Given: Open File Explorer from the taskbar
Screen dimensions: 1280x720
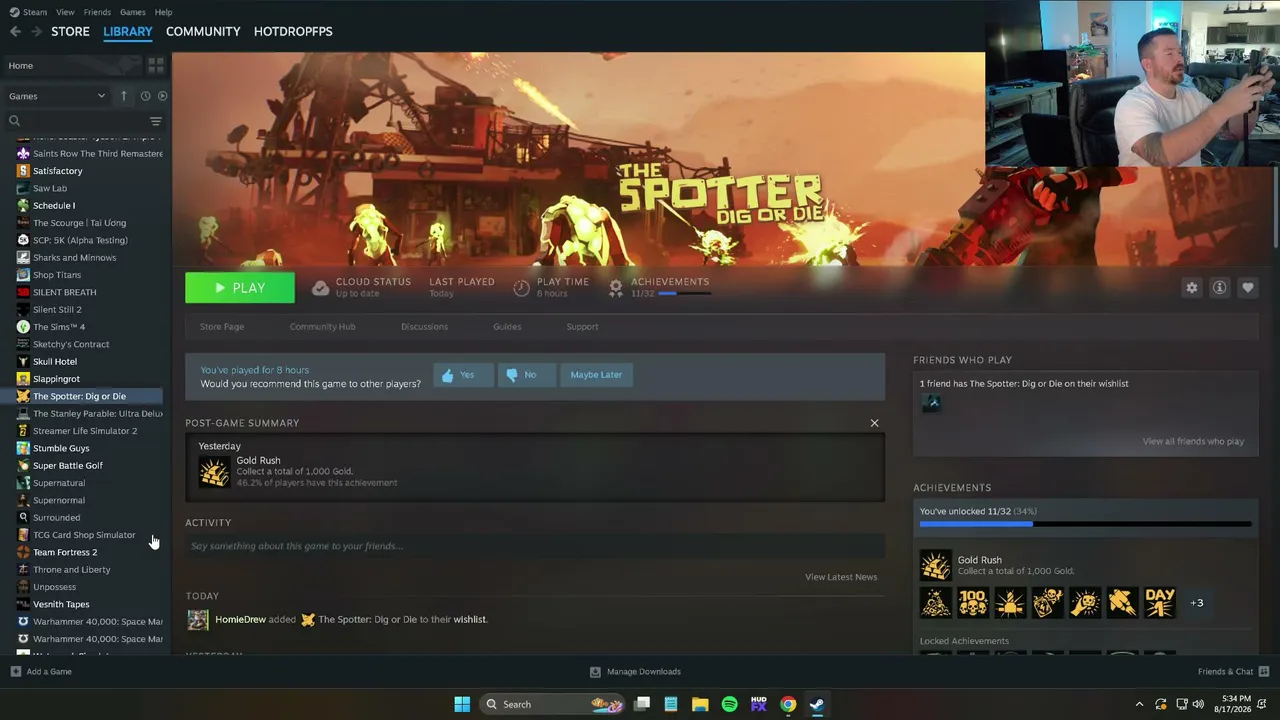Looking at the screenshot, I should point(700,704).
